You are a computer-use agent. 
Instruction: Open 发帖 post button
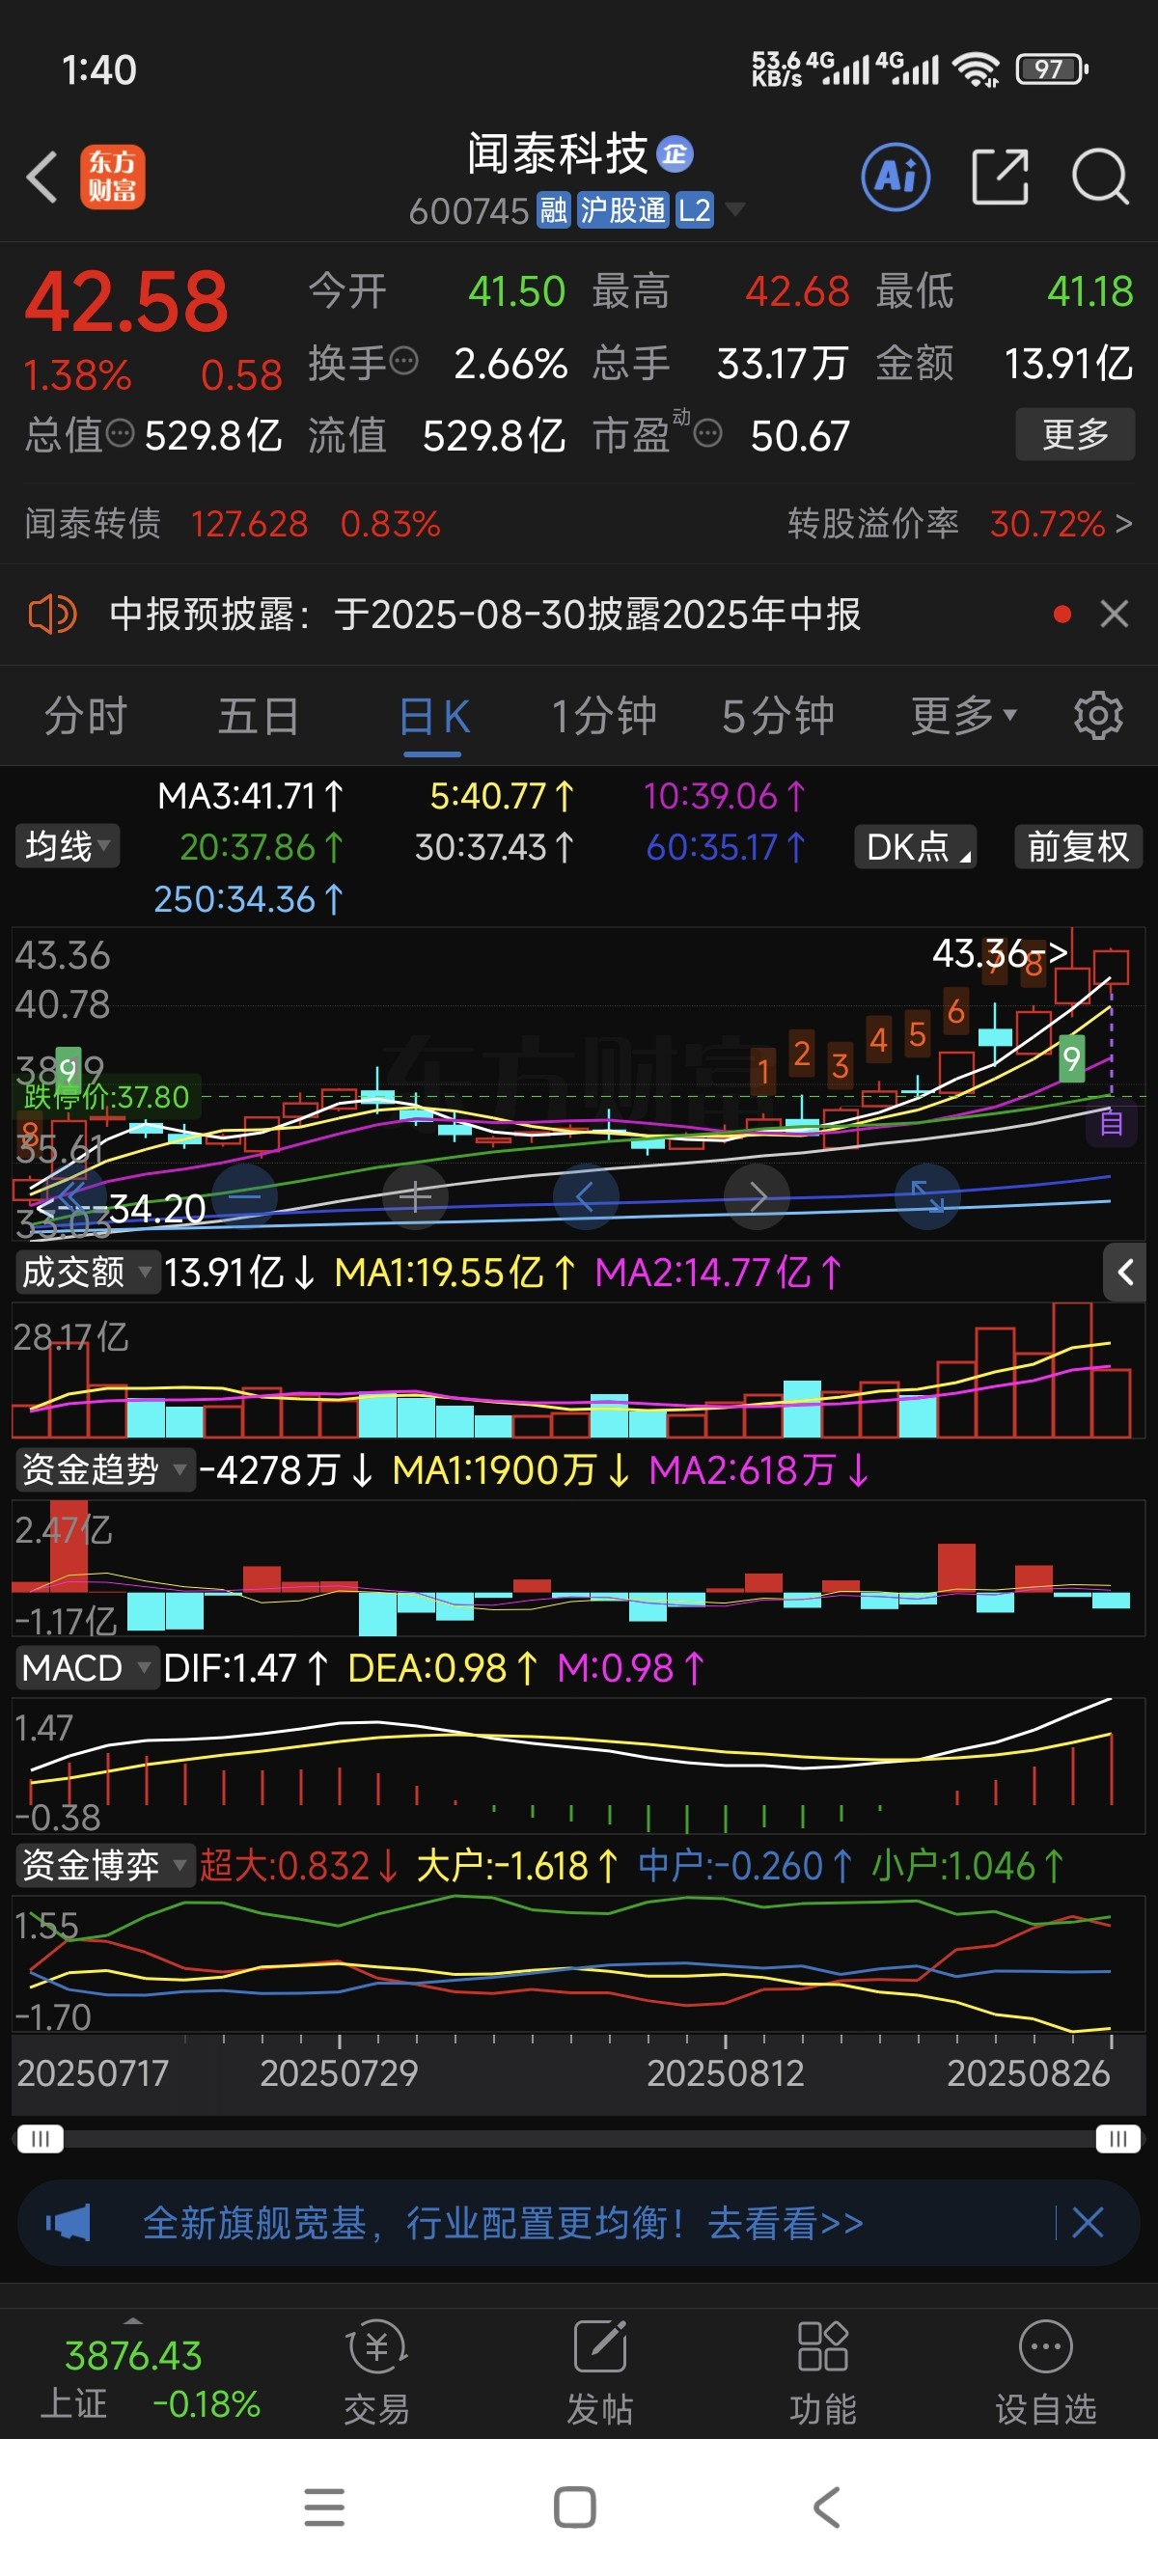[600, 2374]
